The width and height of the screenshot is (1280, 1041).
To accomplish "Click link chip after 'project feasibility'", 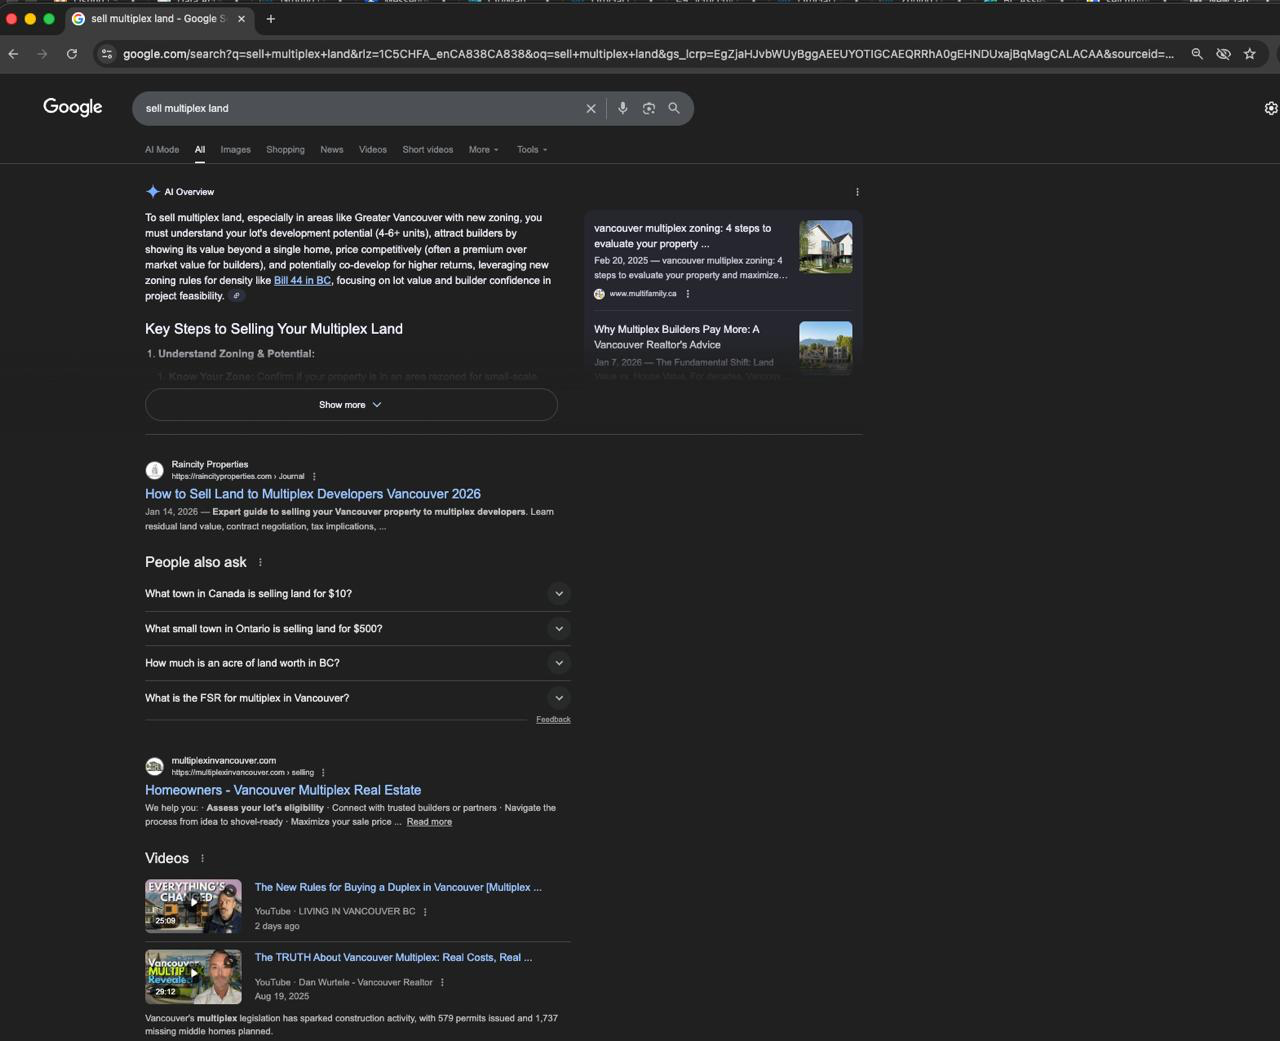I will (x=237, y=296).
